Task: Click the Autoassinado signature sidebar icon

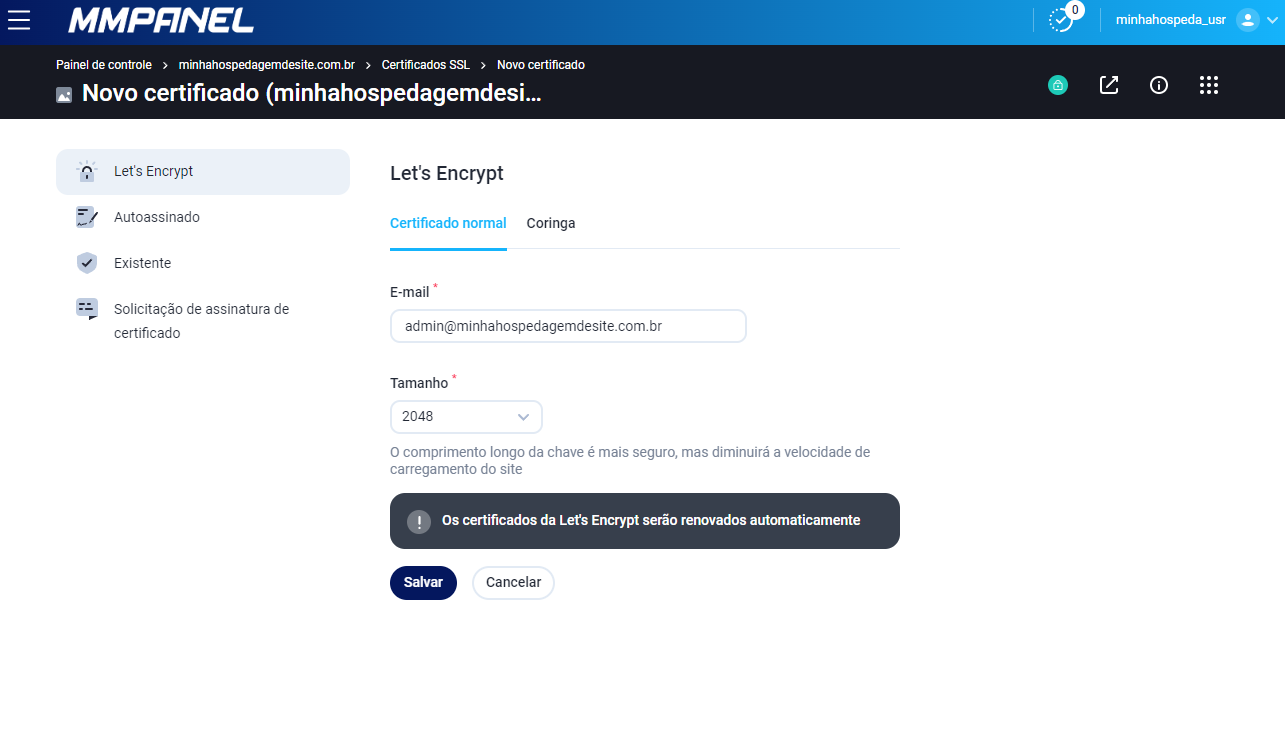Action: coord(87,217)
